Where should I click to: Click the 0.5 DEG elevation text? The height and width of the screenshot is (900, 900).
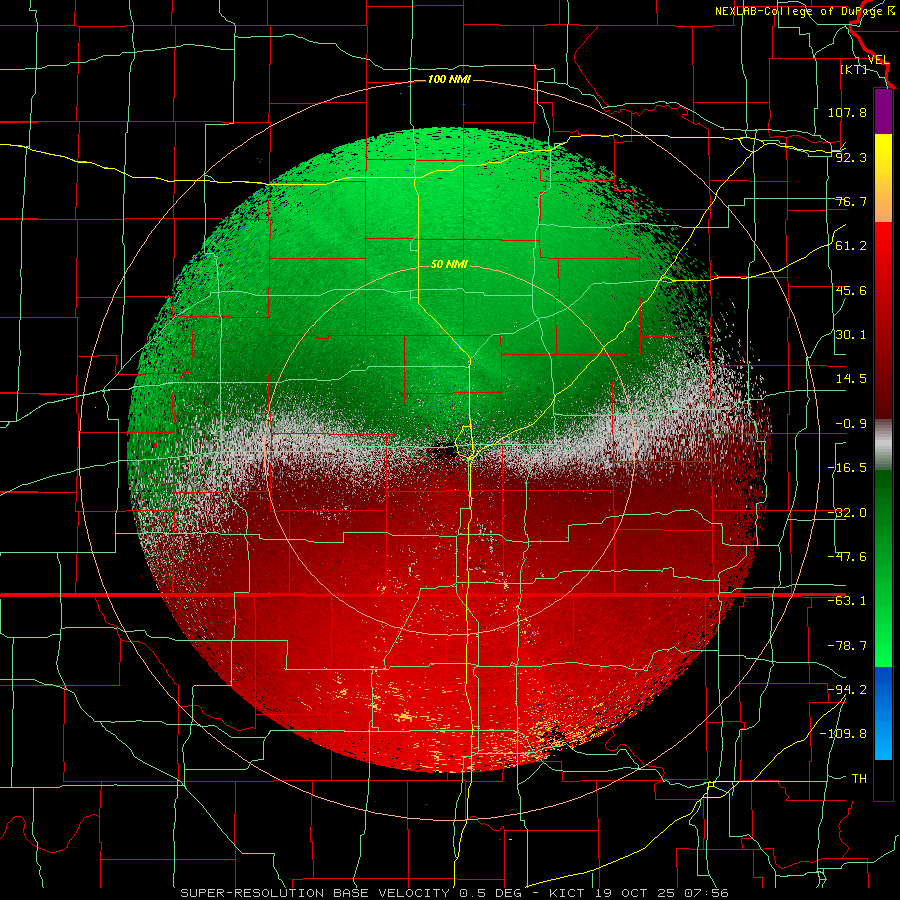pyautogui.click(x=490, y=893)
